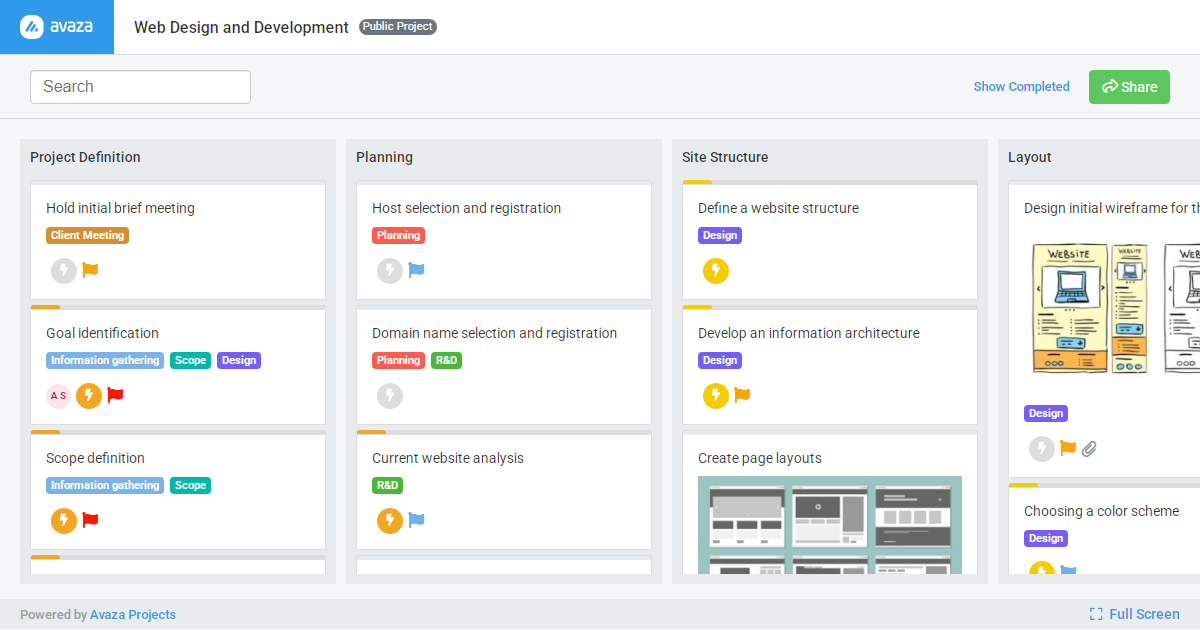Screen dimensions: 1200x630
Task: Open Current website analysis task
Action: click(447, 458)
